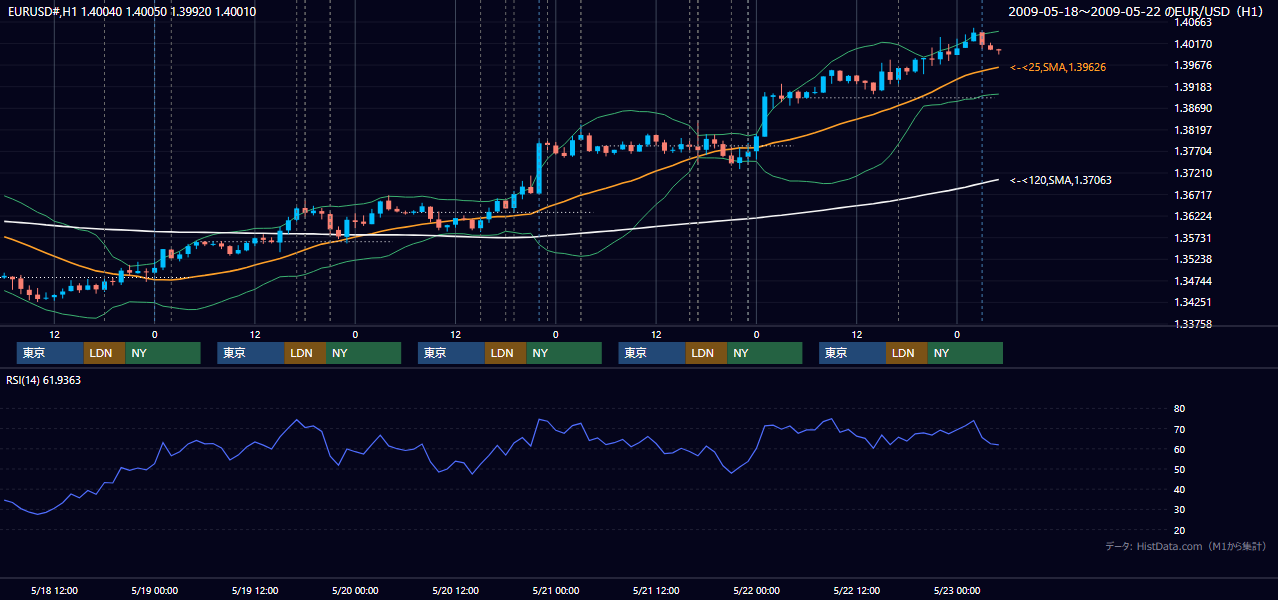Choose the LDN session block for 5/21
This screenshot has width=1278, height=600.
(706, 353)
